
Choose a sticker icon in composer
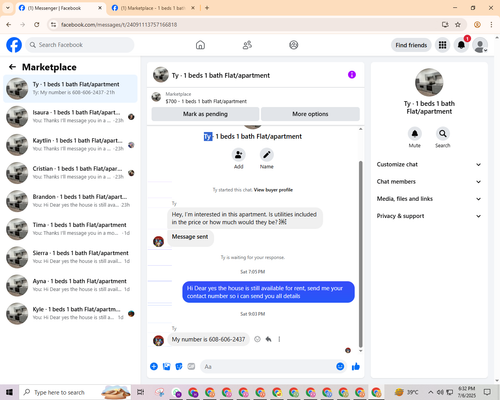point(179,367)
